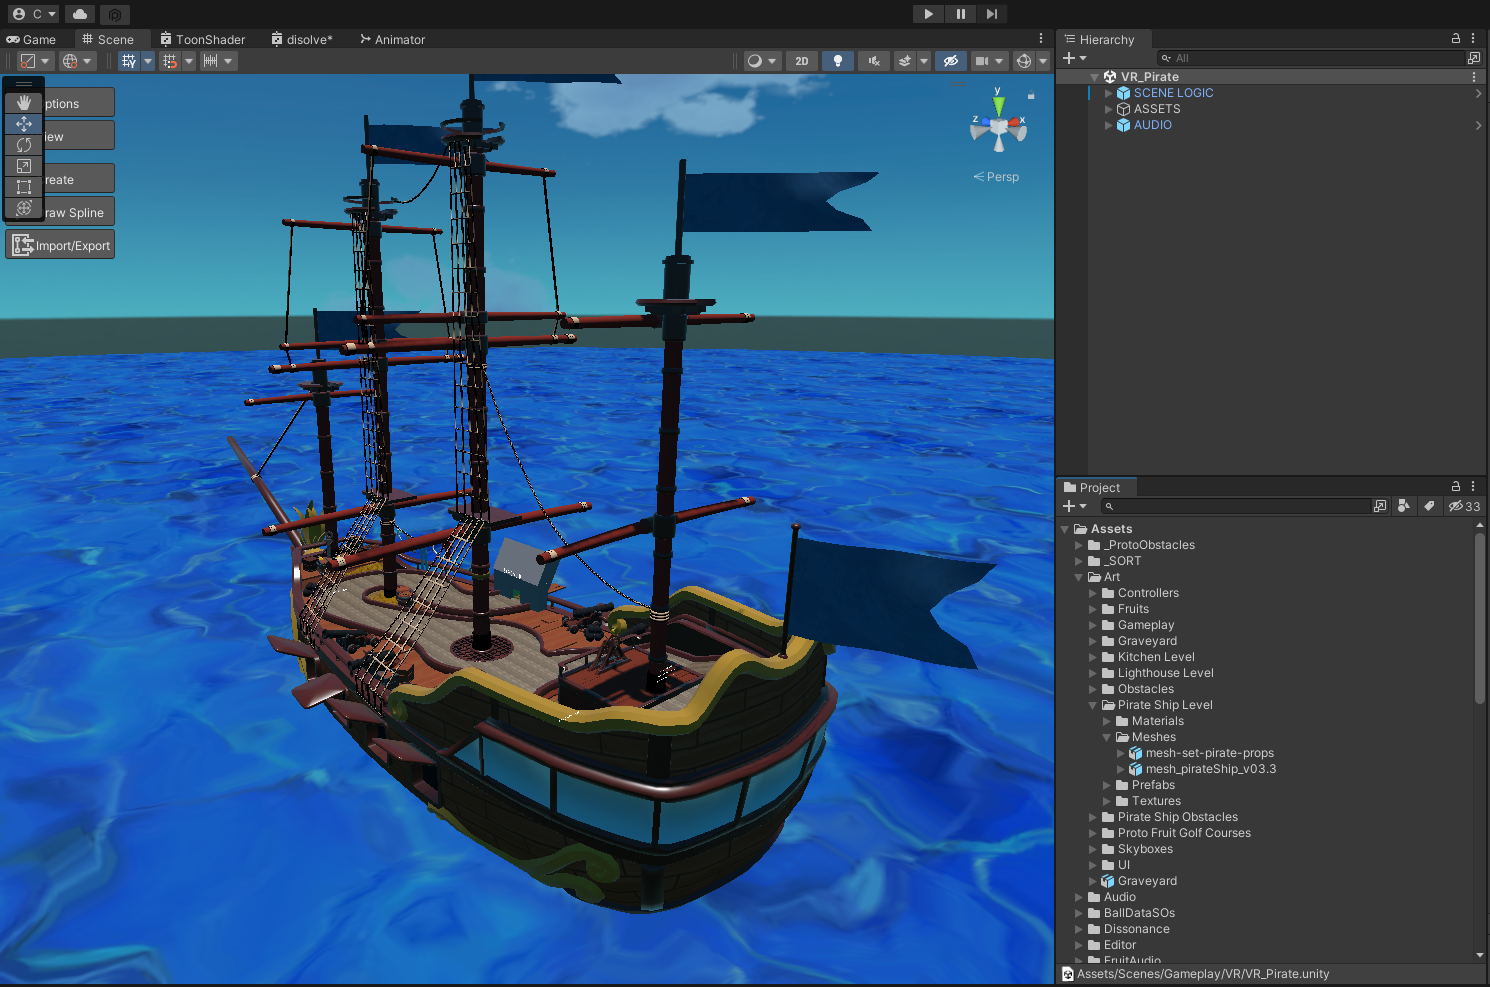Click the Project search by type icon
The width and height of the screenshot is (1490, 987).
[x=1404, y=506]
